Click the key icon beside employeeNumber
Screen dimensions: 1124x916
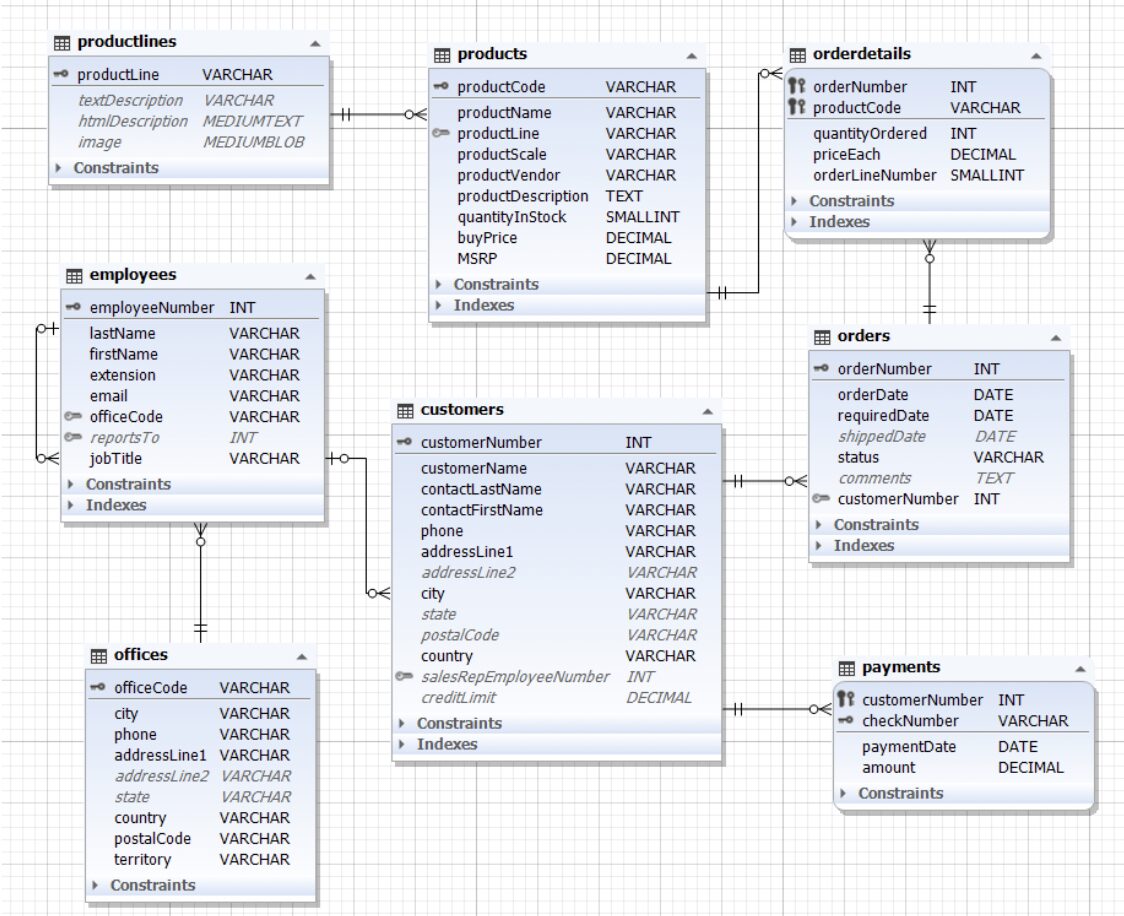(x=74, y=308)
